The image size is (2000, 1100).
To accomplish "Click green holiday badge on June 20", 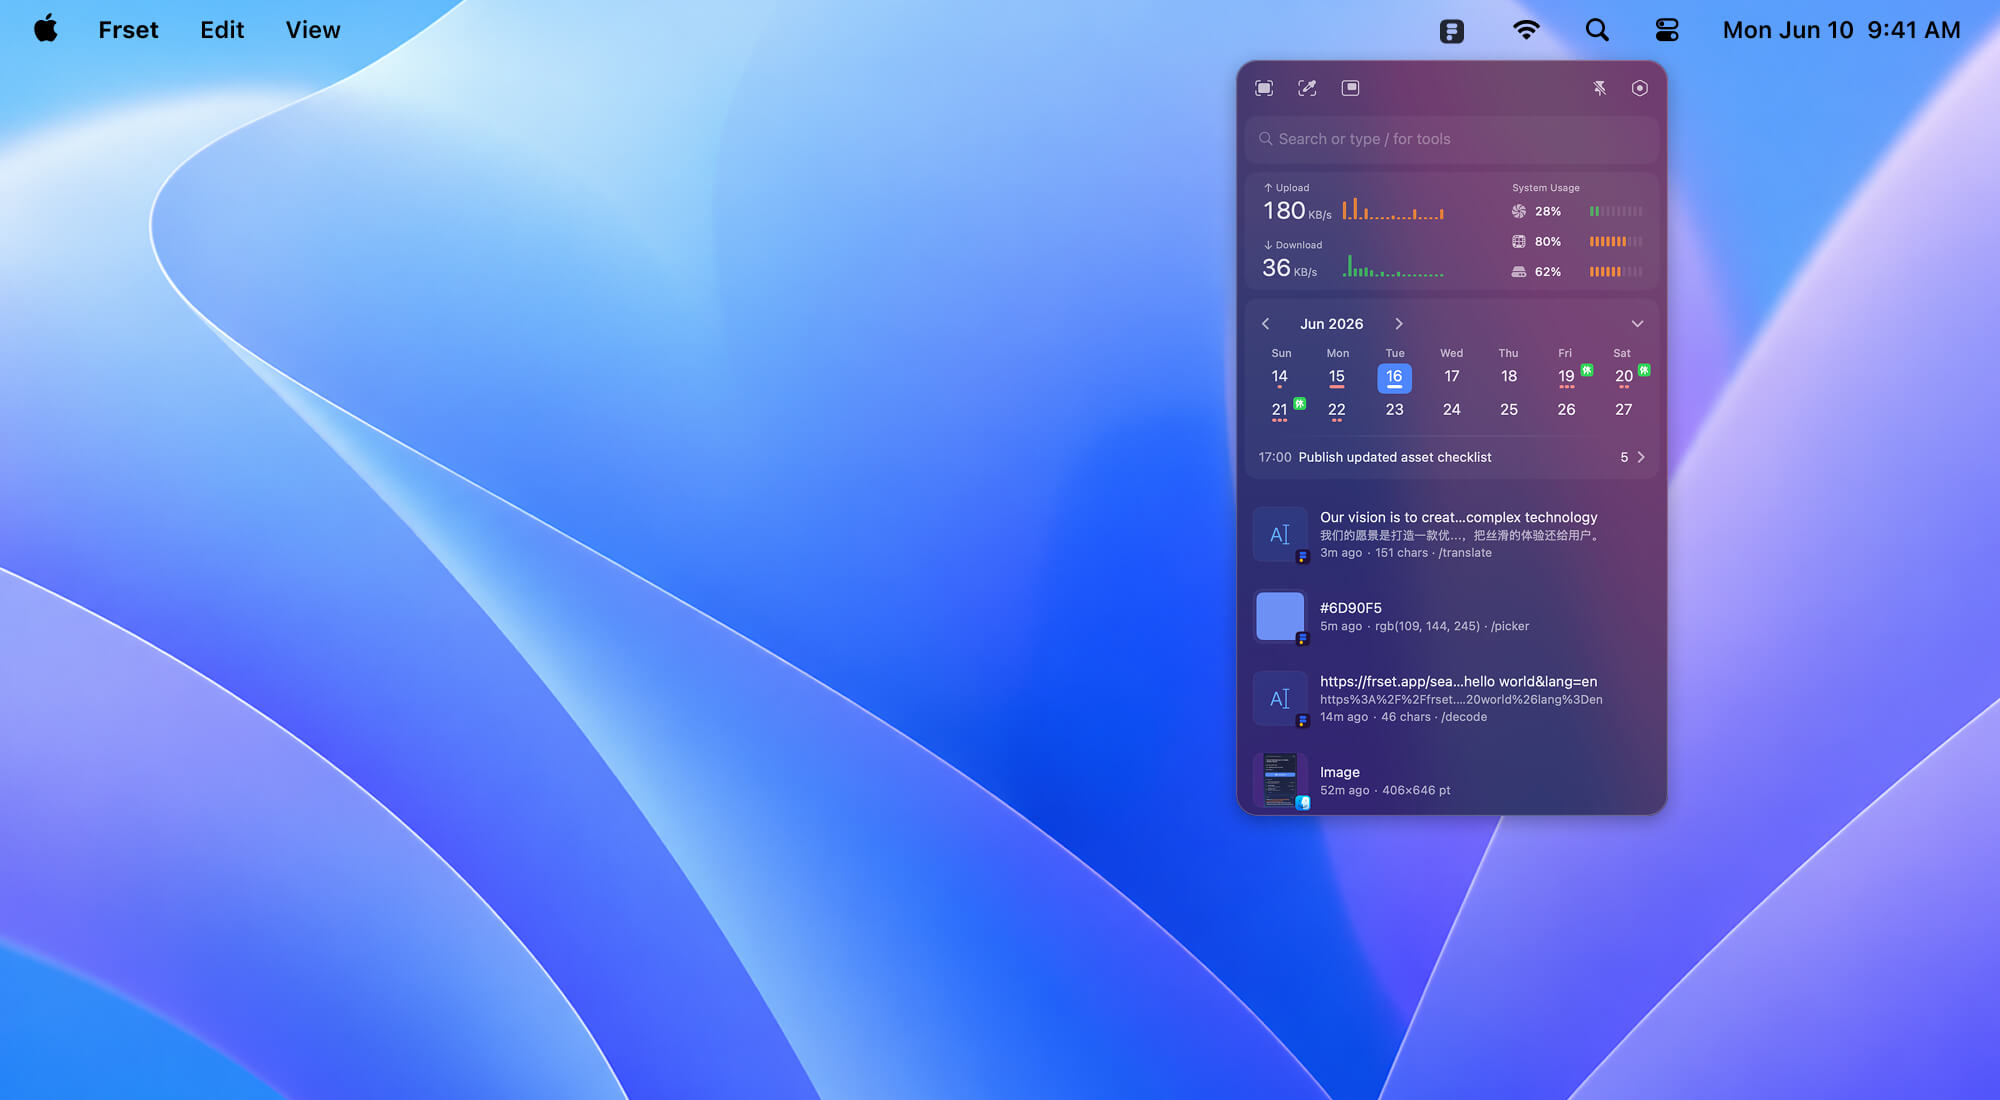I will [1644, 370].
